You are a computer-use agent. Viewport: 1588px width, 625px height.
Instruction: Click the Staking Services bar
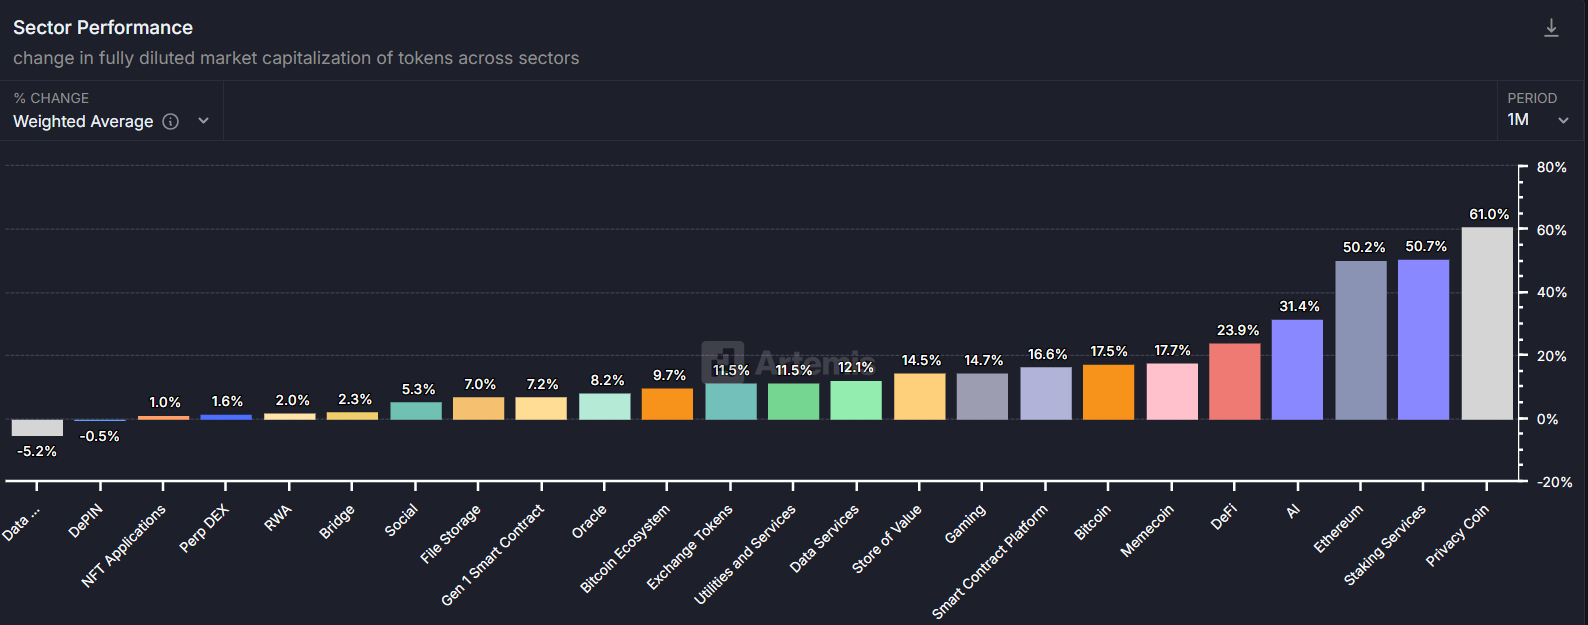point(1423,339)
